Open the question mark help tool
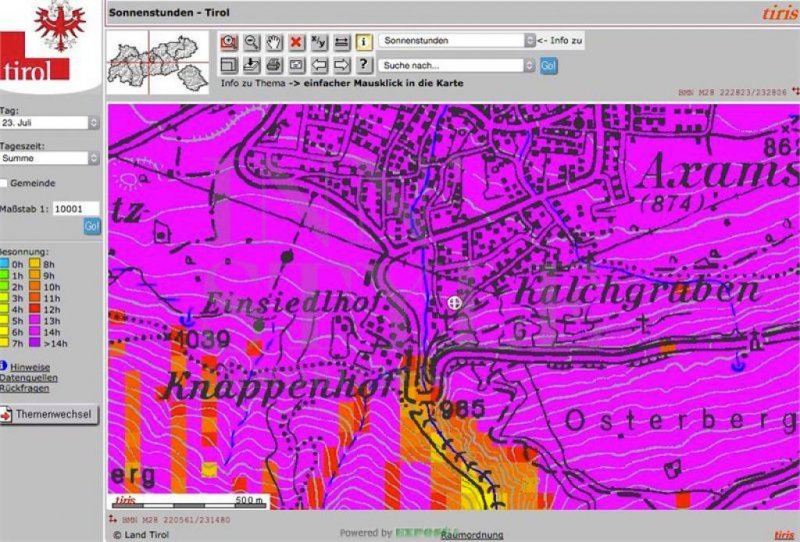Image resolution: width=800 pixels, height=542 pixels. pos(364,65)
